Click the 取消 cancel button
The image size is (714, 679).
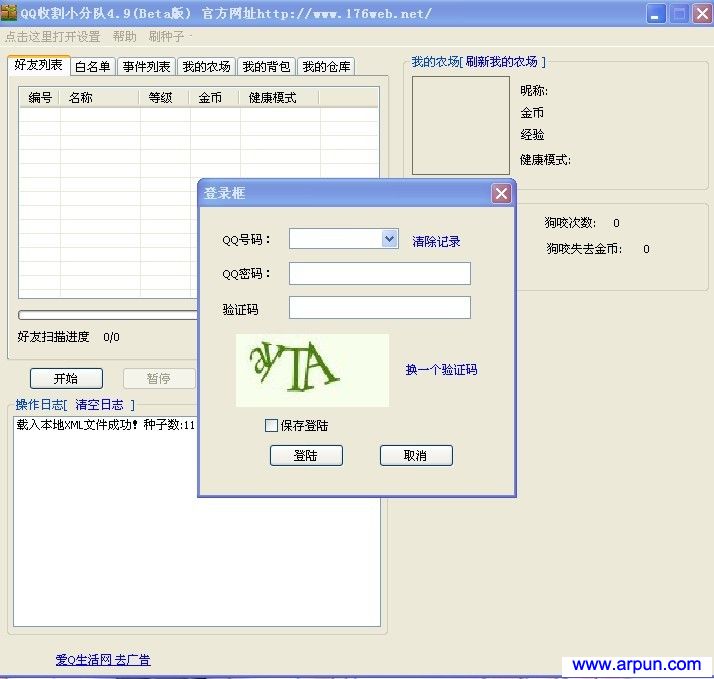pos(416,455)
